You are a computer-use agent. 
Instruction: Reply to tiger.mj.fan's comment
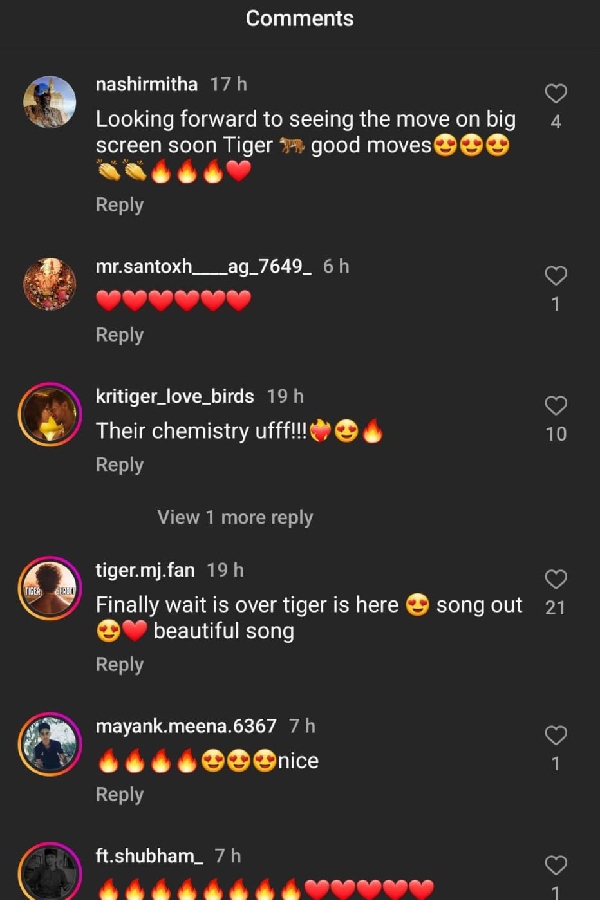(119, 665)
